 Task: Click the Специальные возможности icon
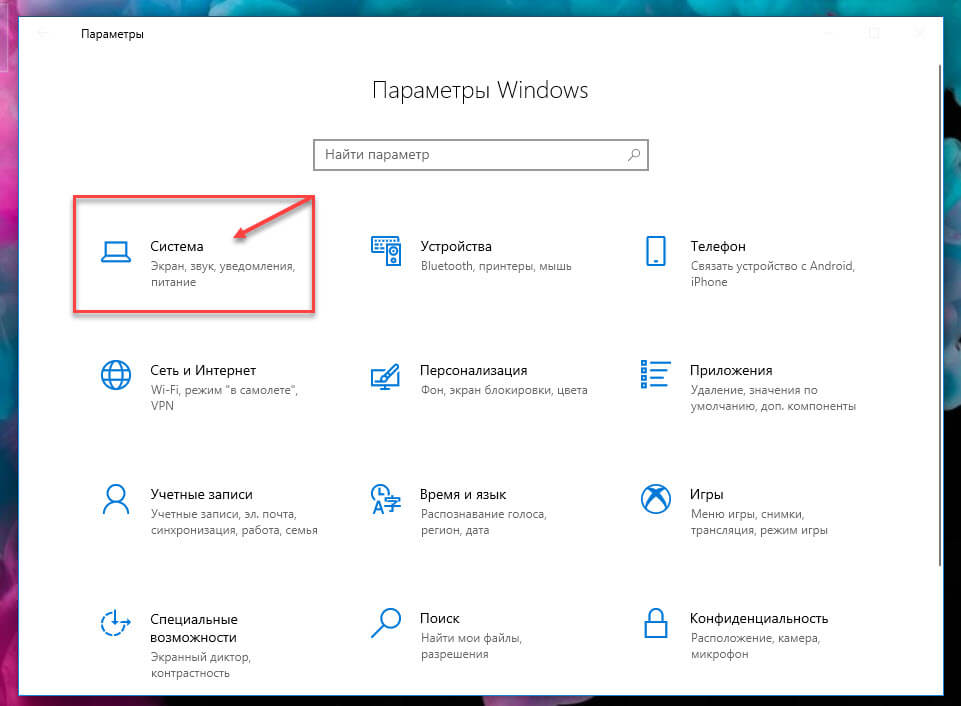coord(115,623)
